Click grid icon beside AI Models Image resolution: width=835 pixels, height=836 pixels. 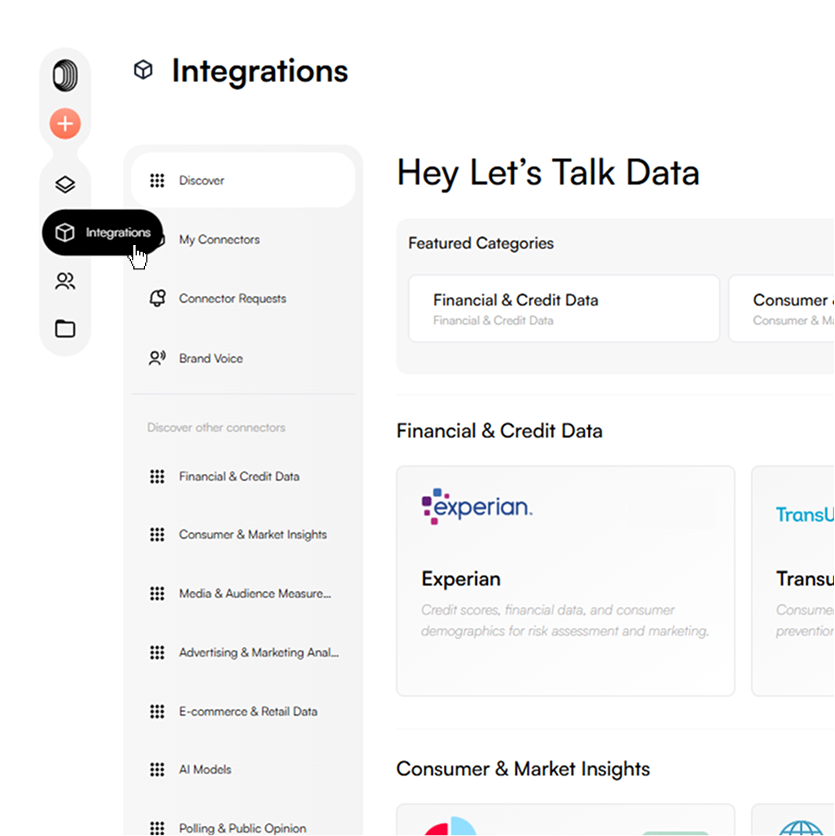click(x=157, y=769)
